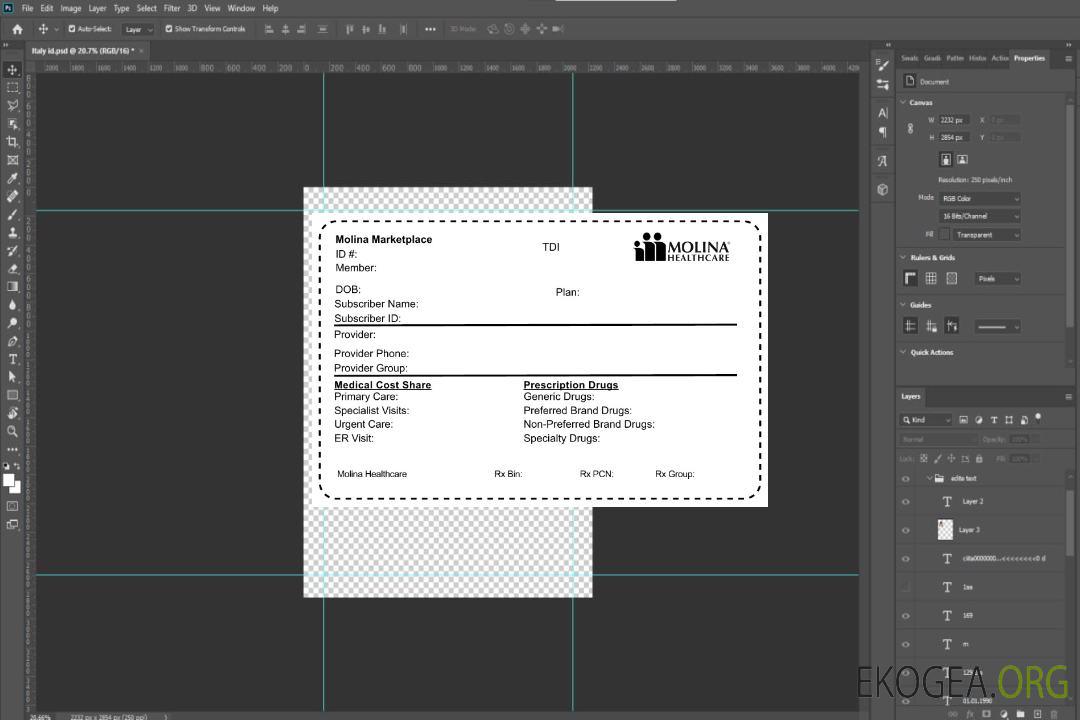
Task: Select the Rectangular Marquee tool
Action: point(12,88)
